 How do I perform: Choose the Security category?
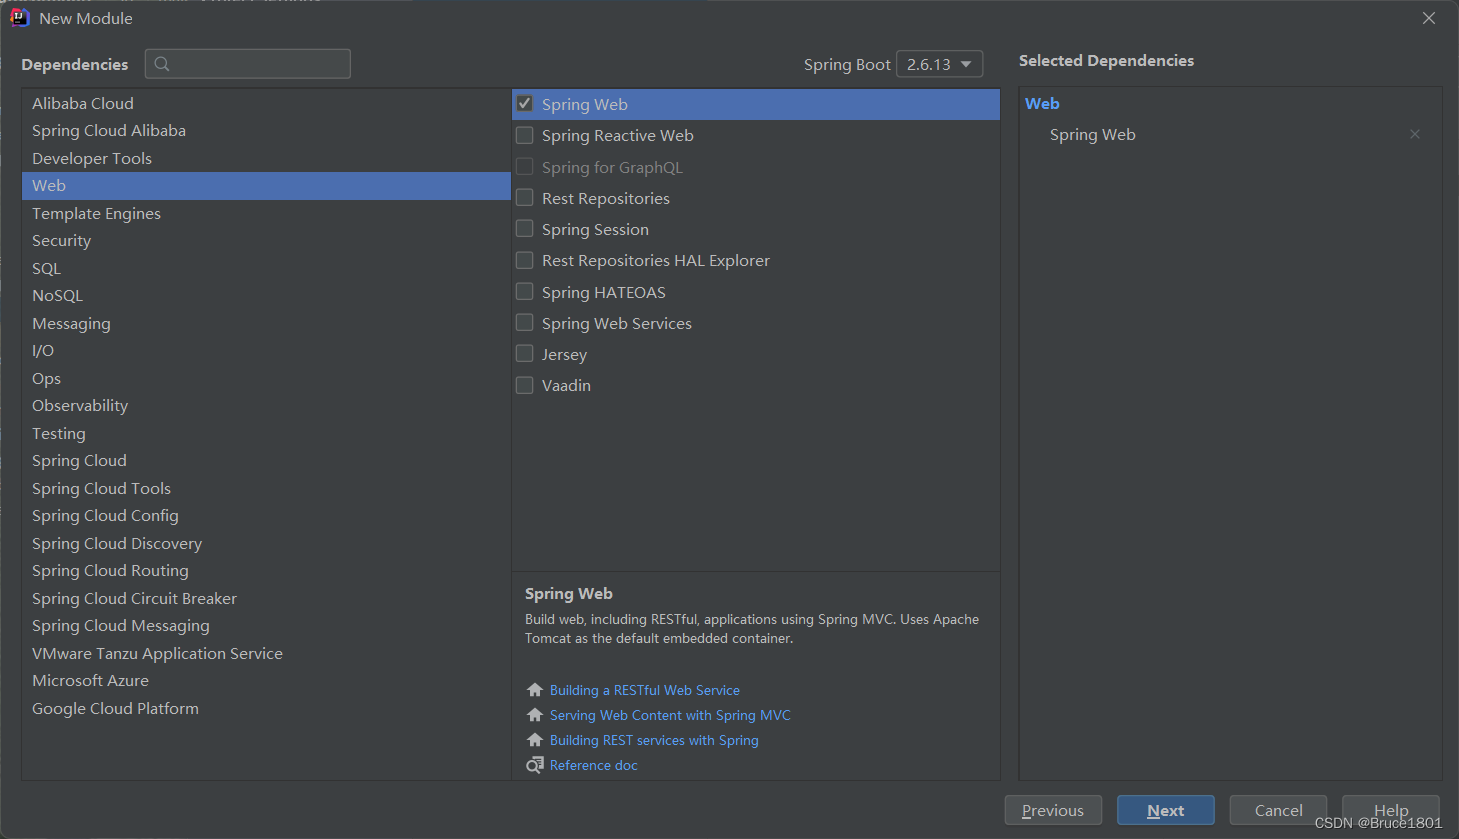pyautogui.click(x=266, y=241)
